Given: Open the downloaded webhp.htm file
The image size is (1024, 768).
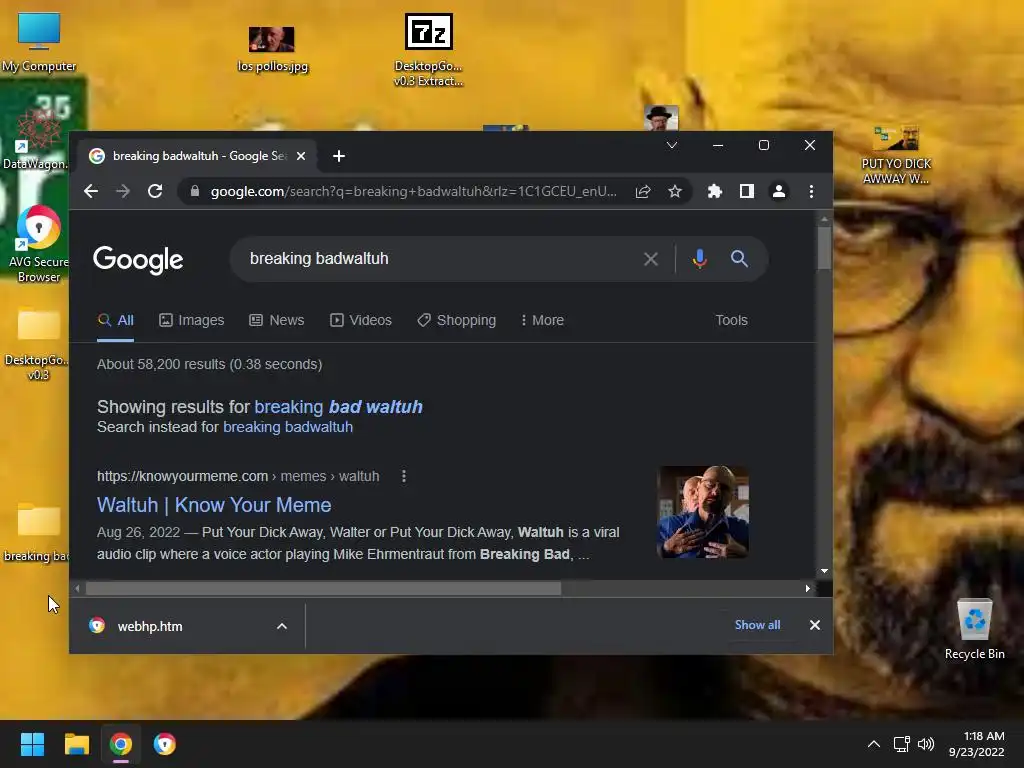Looking at the screenshot, I should [150, 626].
